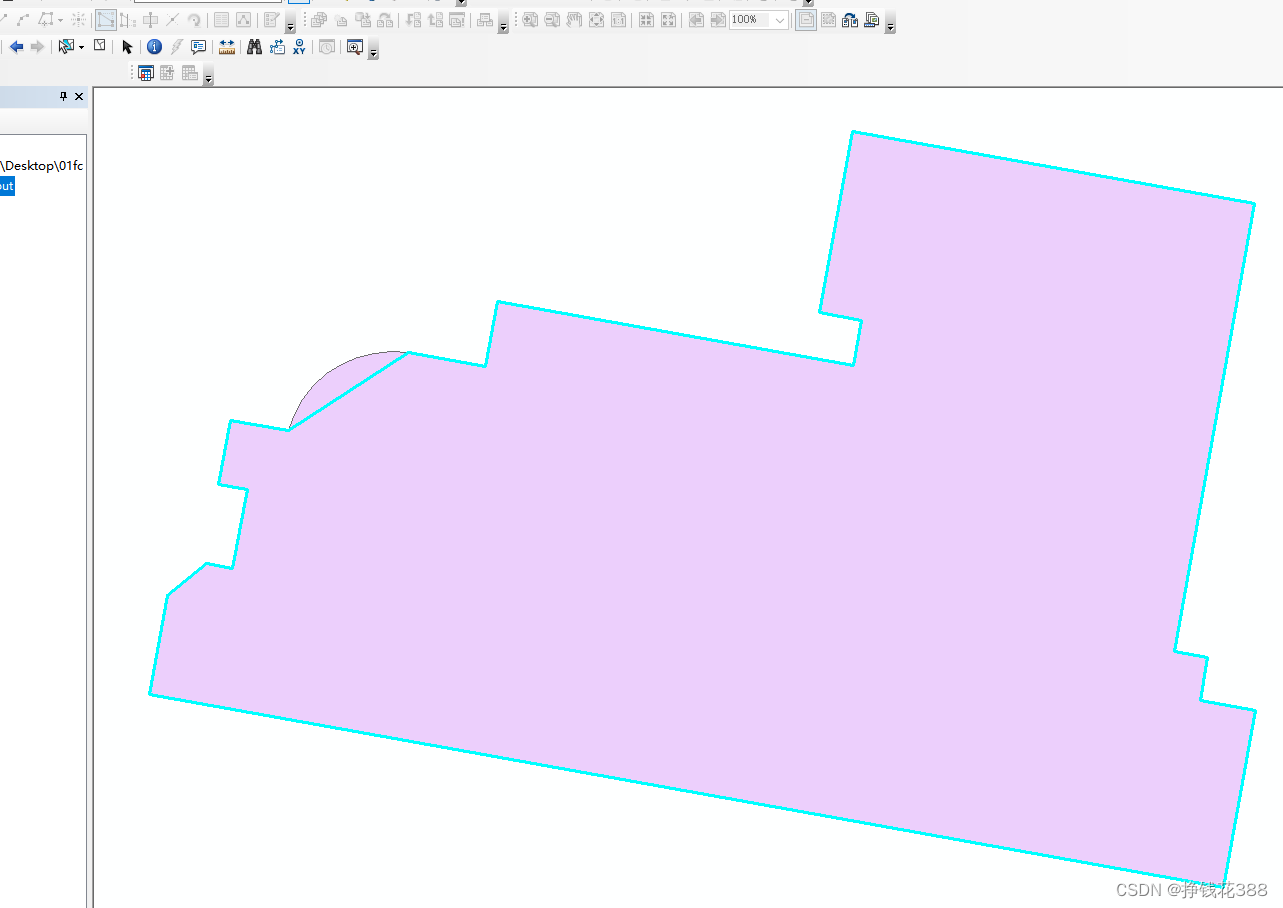The image size is (1283, 908).
Task: Unpin the table of contents panel
Action: coord(62,96)
